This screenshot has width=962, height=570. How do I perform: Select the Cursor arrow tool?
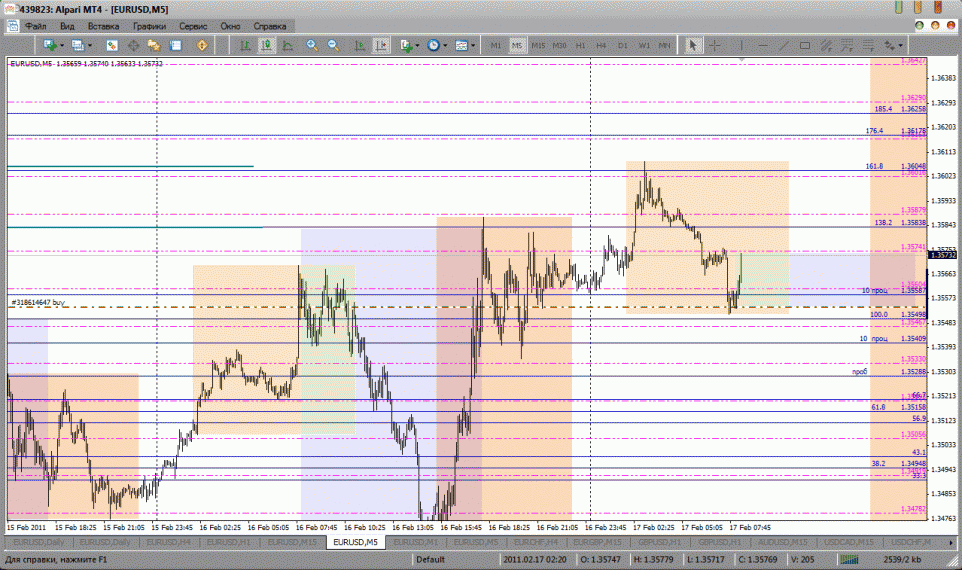pos(693,45)
